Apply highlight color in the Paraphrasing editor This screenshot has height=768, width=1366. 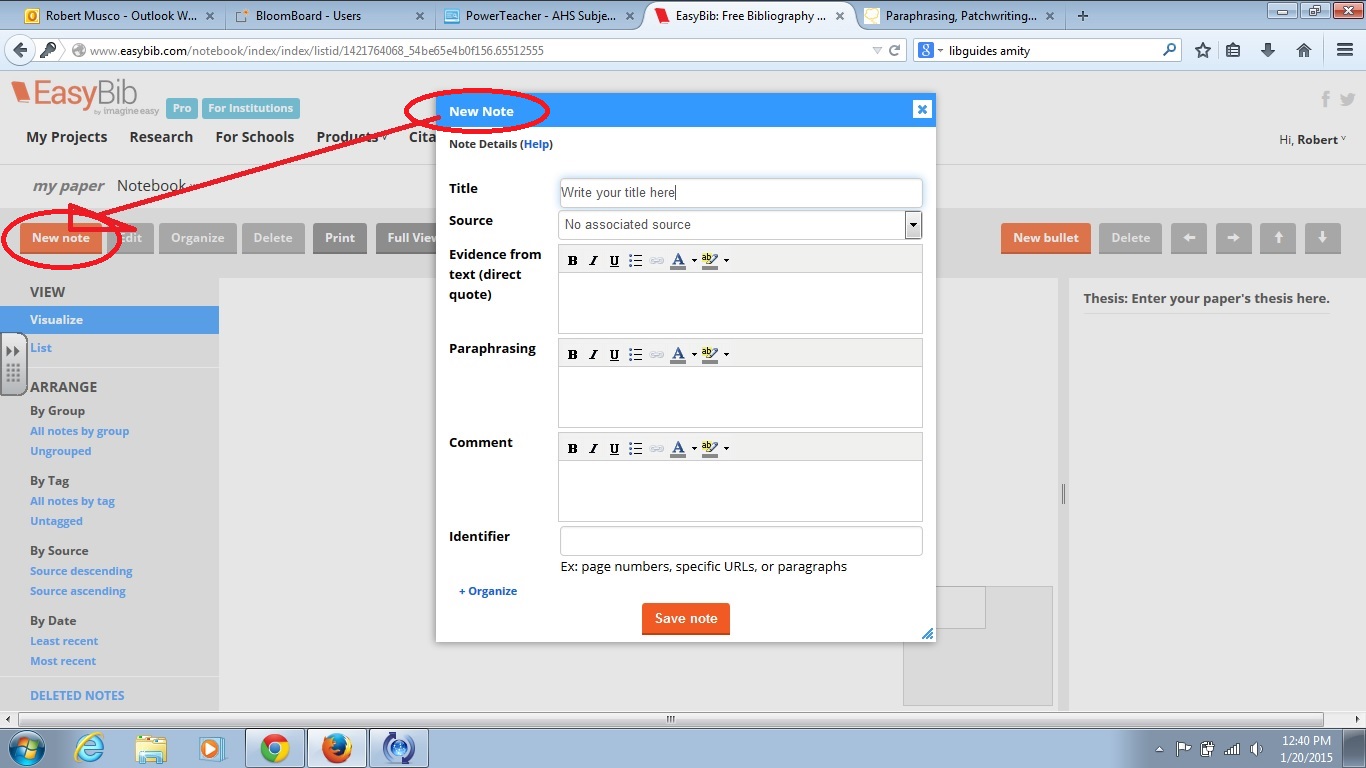click(710, 354)
